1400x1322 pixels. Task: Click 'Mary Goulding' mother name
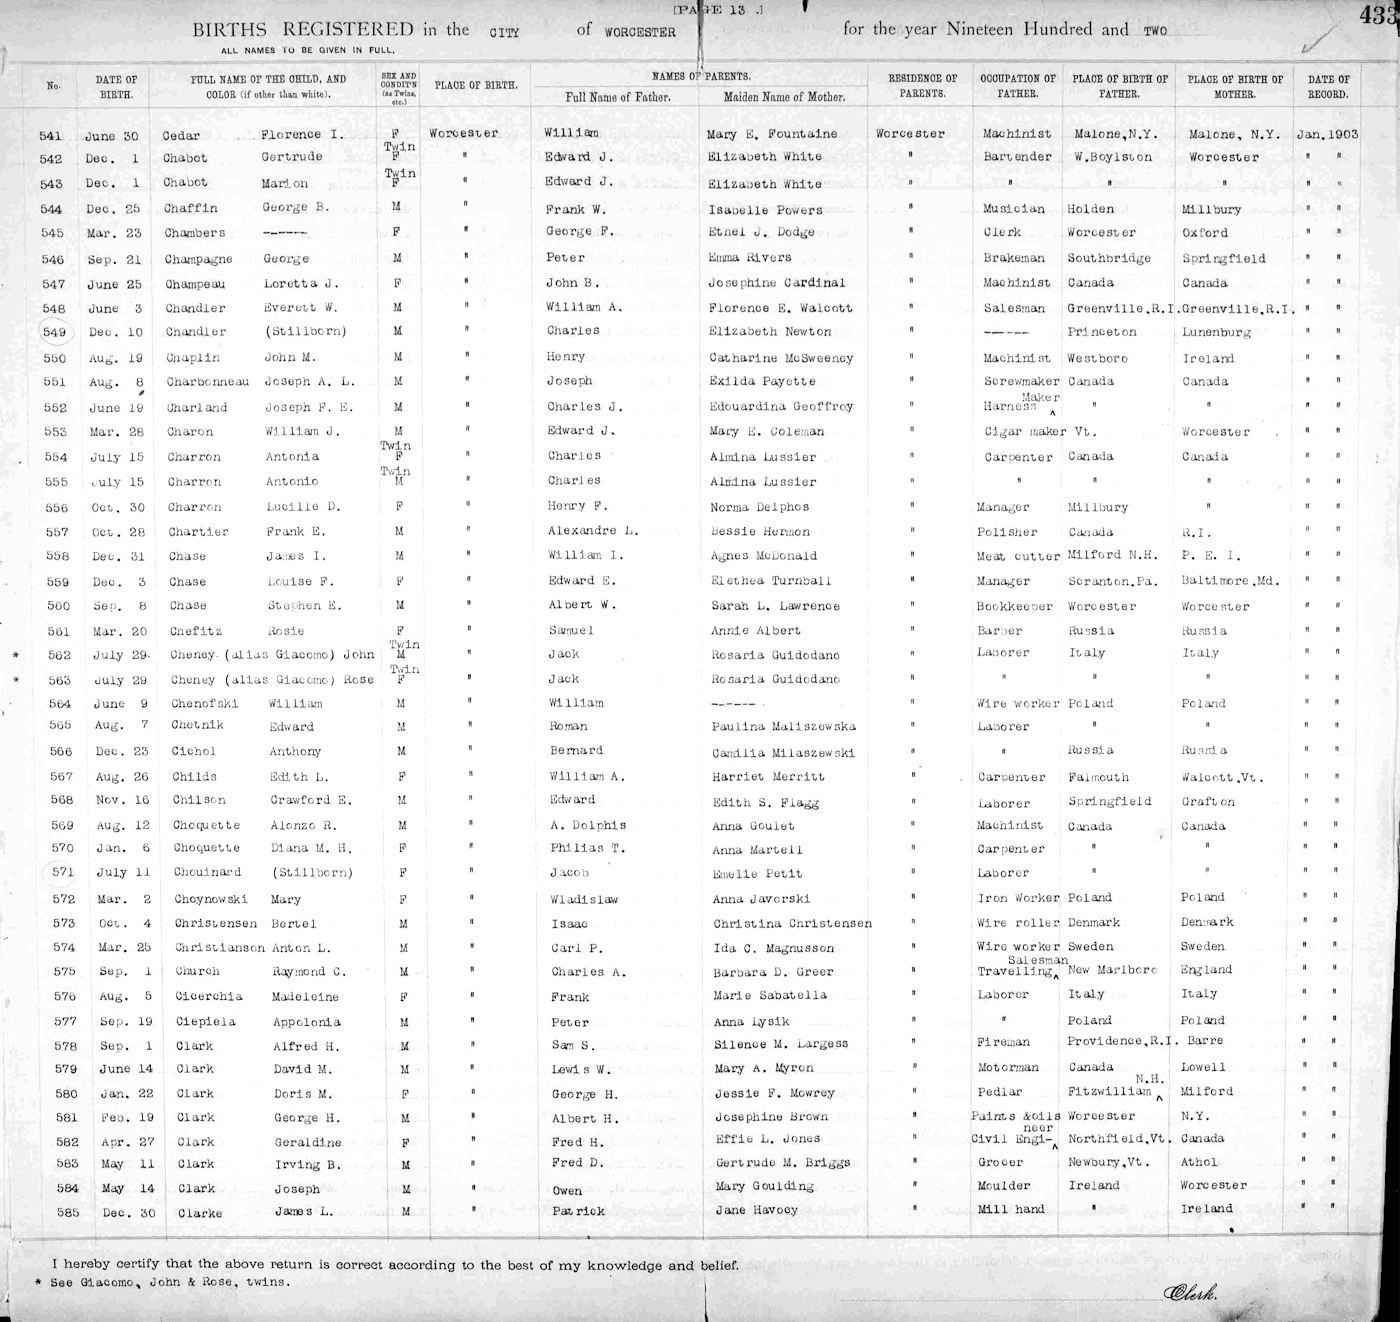765,1187
